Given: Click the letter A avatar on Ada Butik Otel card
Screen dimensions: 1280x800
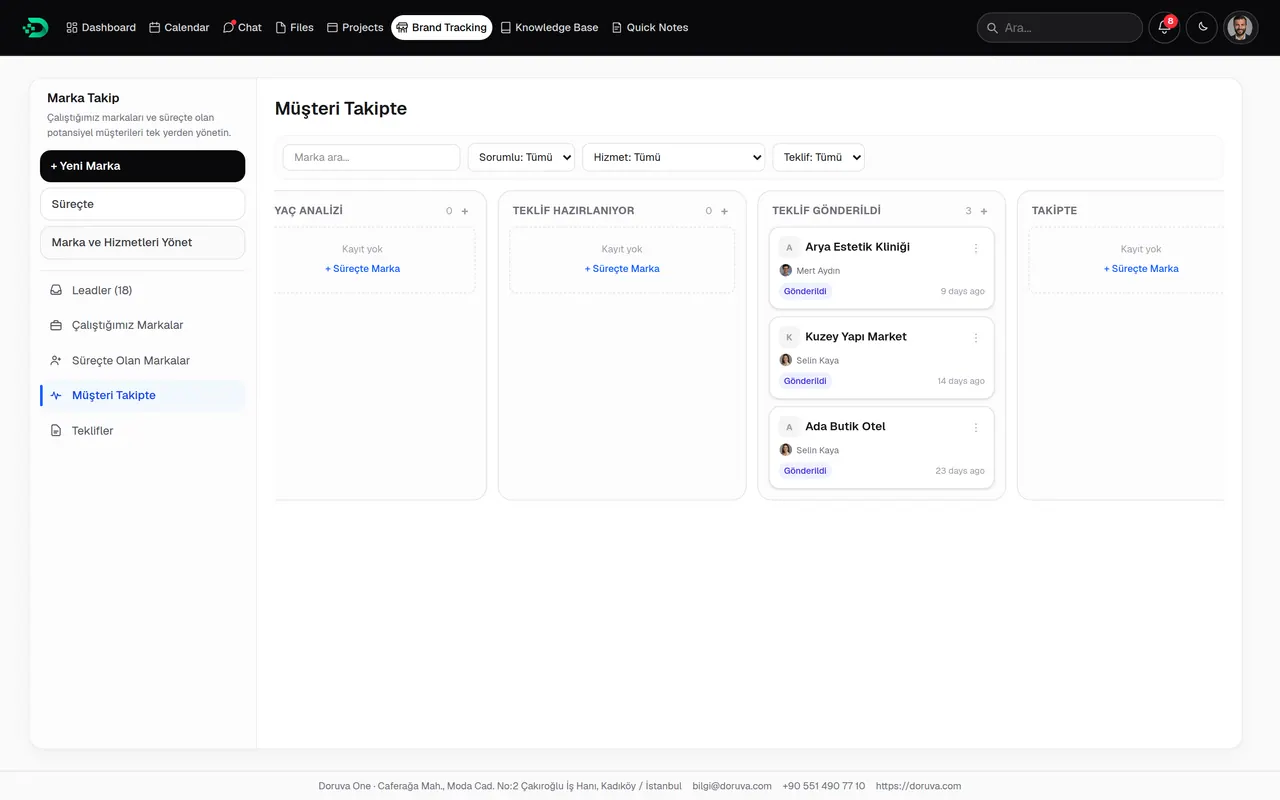Looking at the screenshot, I should [789, 427].
